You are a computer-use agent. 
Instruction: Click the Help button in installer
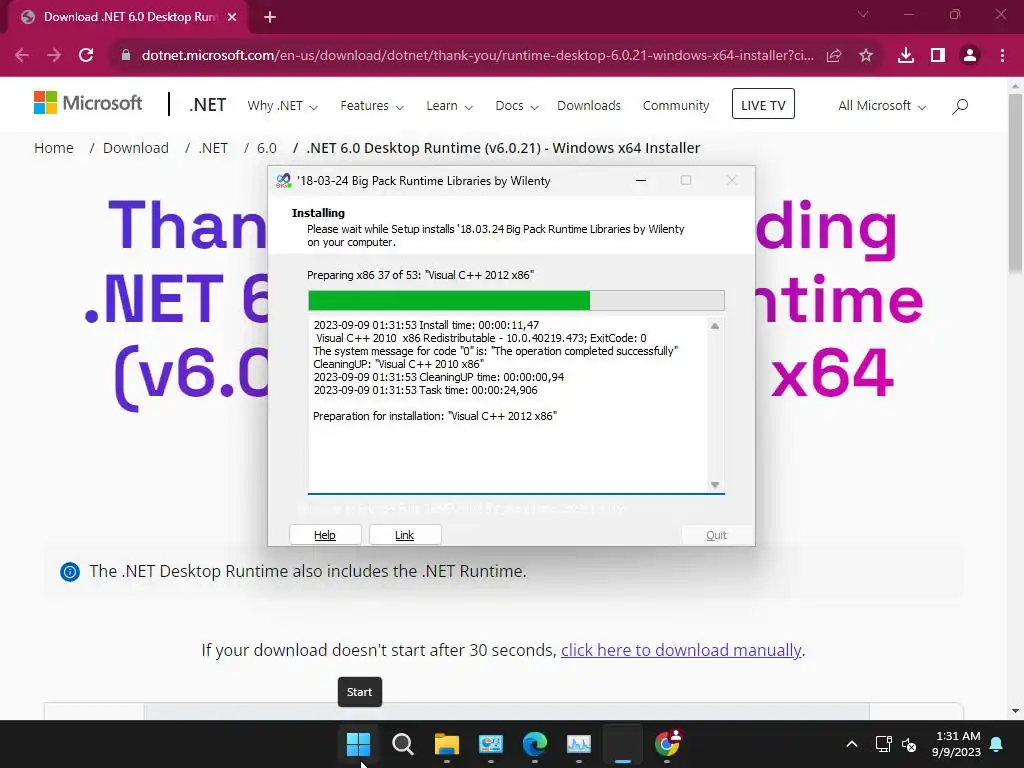click(x=325, y=535)
